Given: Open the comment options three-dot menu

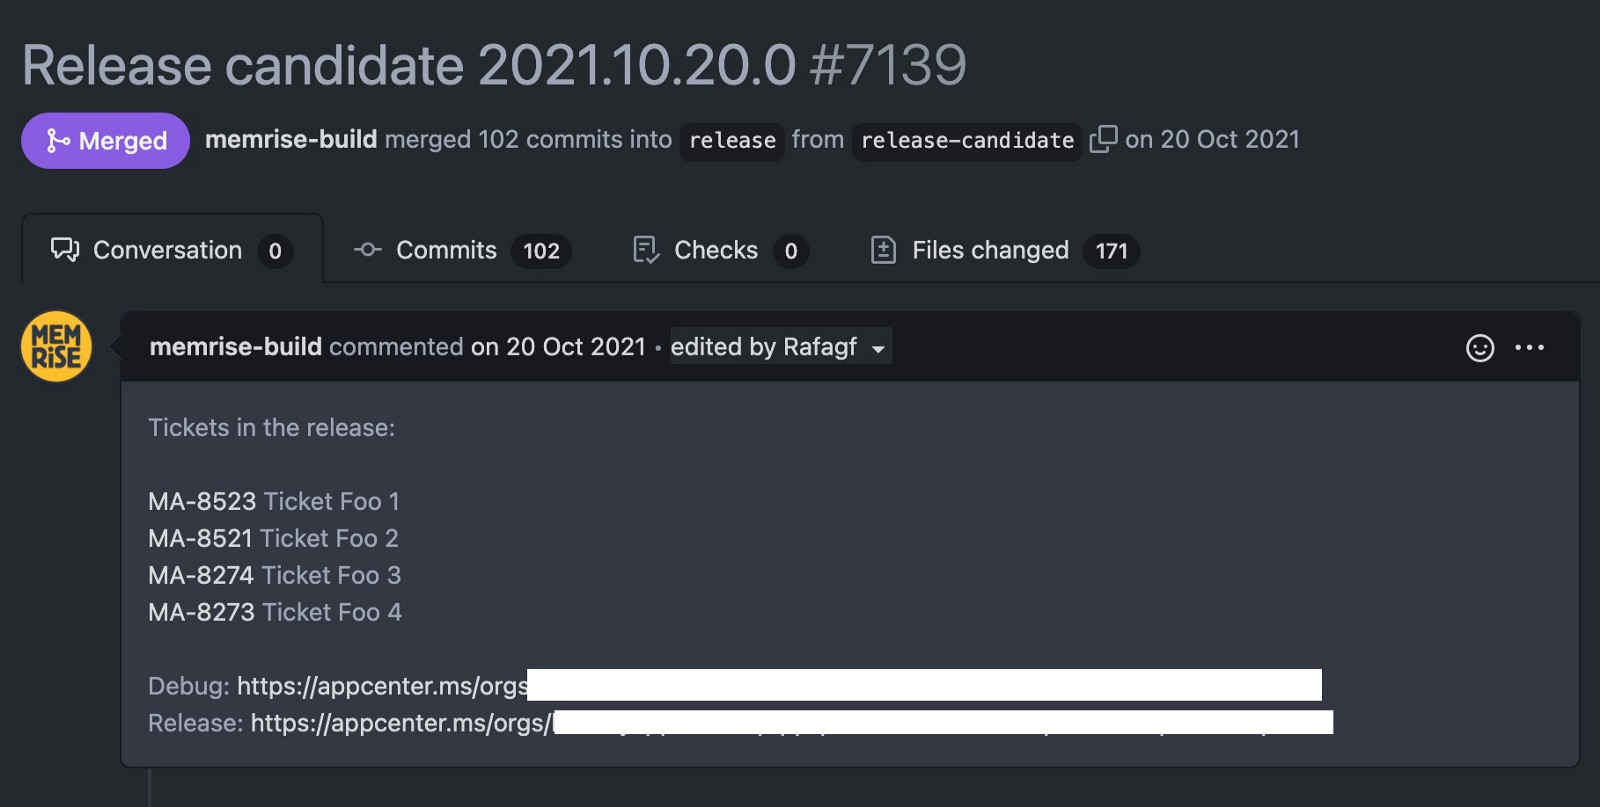Looking at the screenshot, I should (1529, 347).
